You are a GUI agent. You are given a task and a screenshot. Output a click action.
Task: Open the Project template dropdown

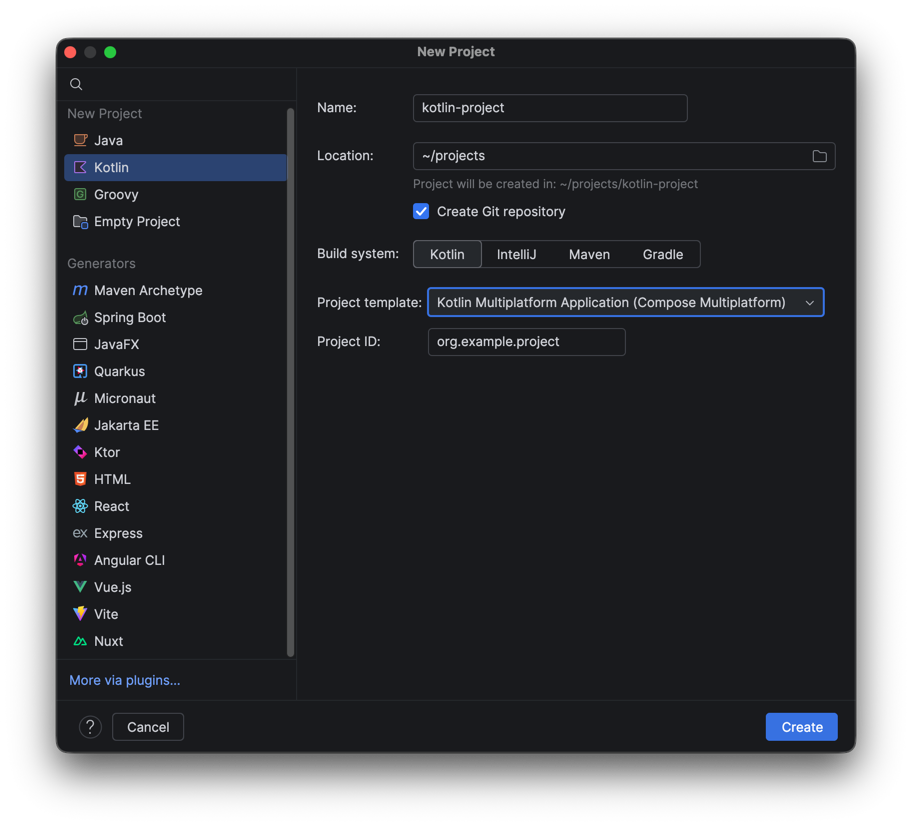(626, 302)
